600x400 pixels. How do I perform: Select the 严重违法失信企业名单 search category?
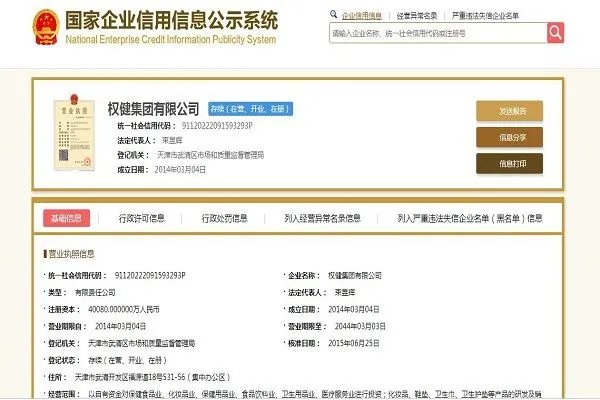(485, 16)
